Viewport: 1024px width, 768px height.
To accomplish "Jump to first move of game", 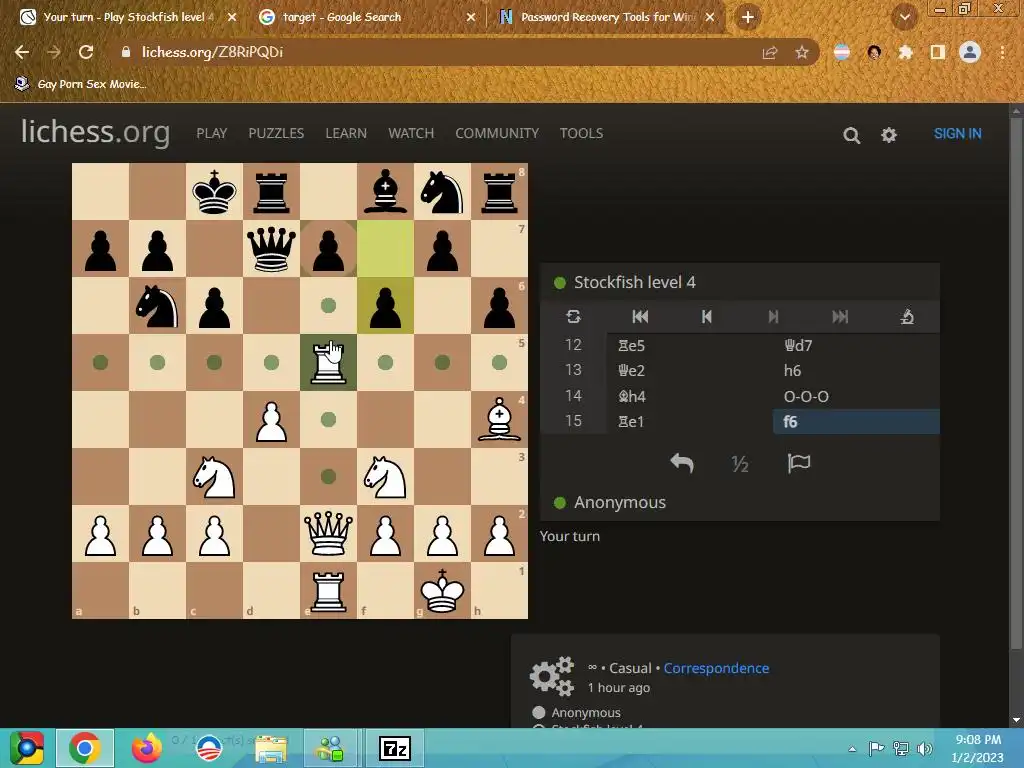I will pyautogui.click(x=640, y=317).
